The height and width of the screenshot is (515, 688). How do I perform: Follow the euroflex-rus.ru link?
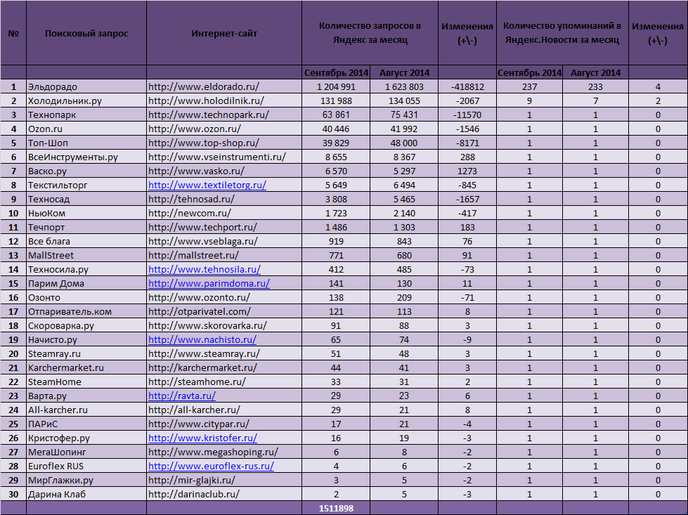[211, 466]
